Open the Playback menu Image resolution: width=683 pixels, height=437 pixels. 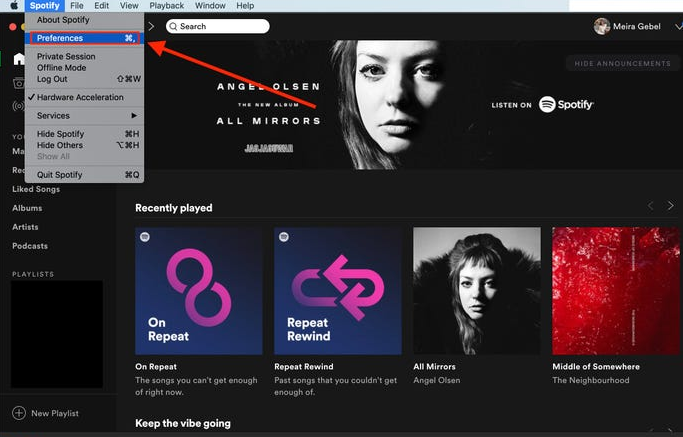(166, 6)
